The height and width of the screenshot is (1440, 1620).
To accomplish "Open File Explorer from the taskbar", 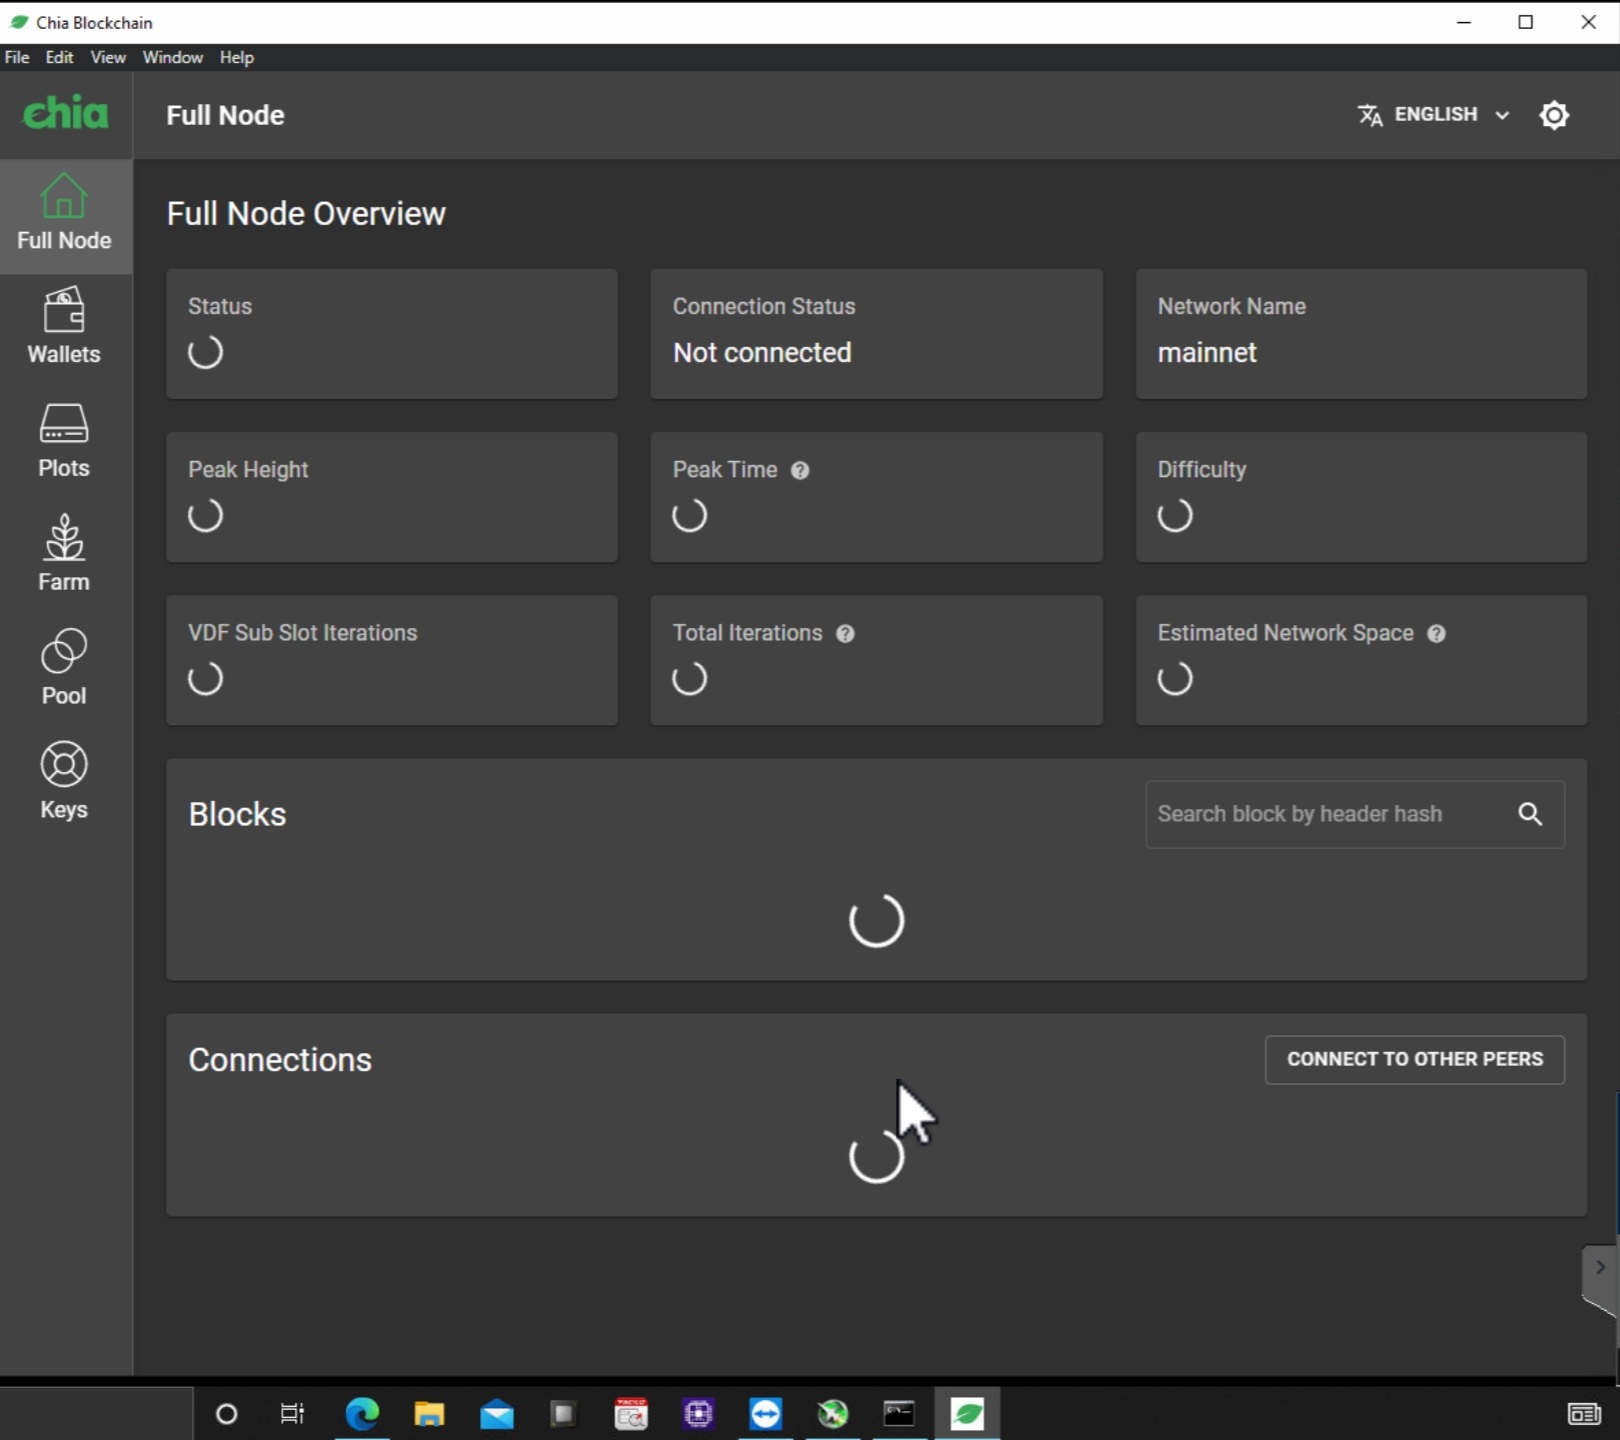I will (x=429, y=1413).
